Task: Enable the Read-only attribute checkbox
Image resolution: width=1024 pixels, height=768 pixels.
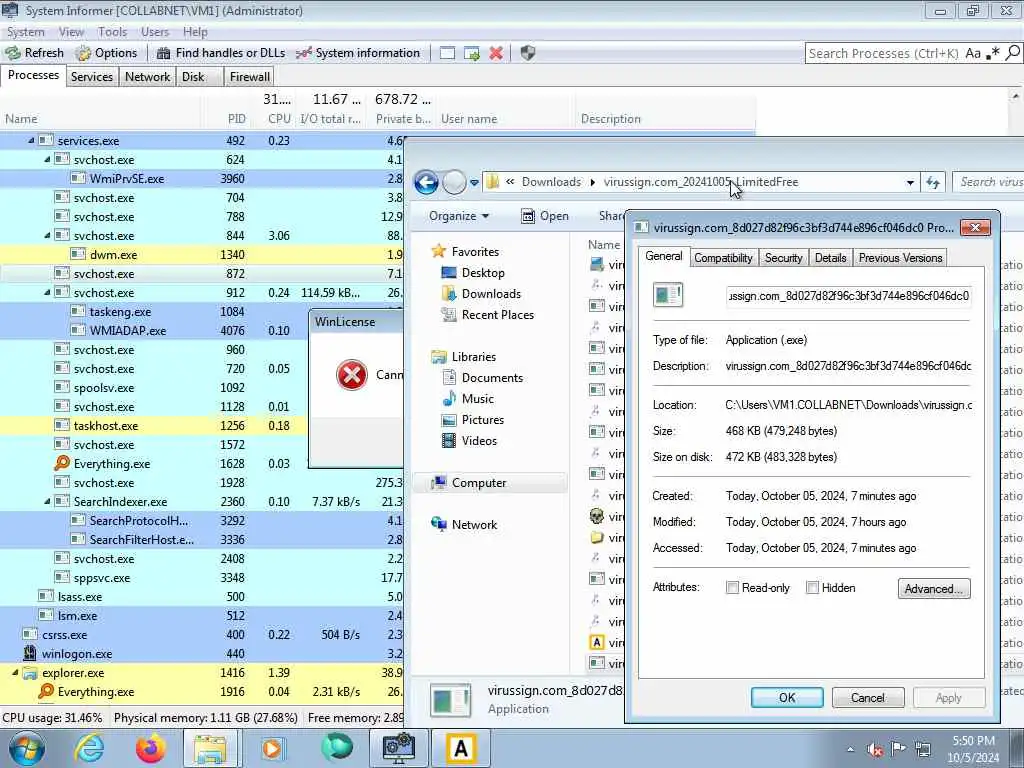Action: point(733,588)
